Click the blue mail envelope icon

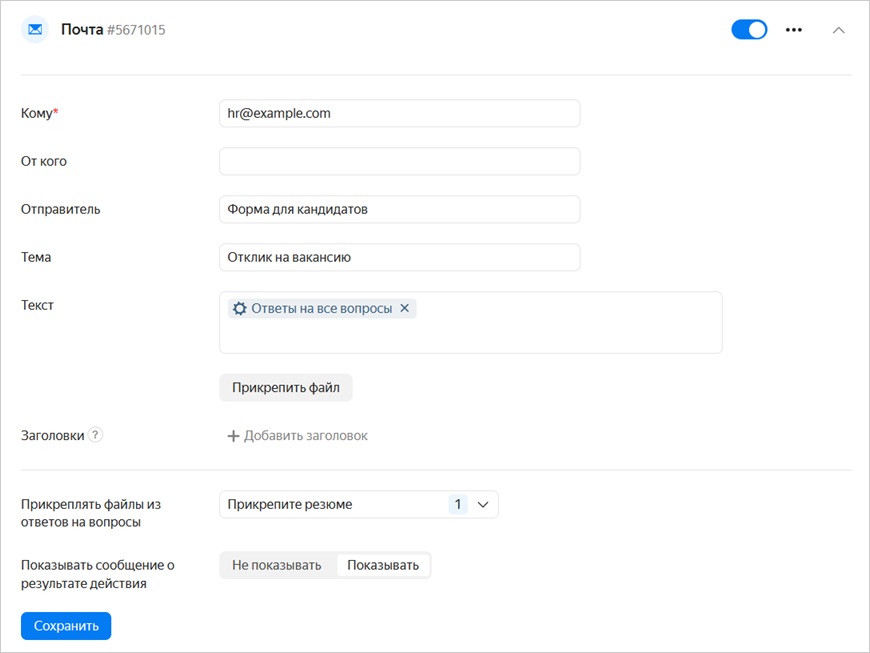tap(35, 30)
